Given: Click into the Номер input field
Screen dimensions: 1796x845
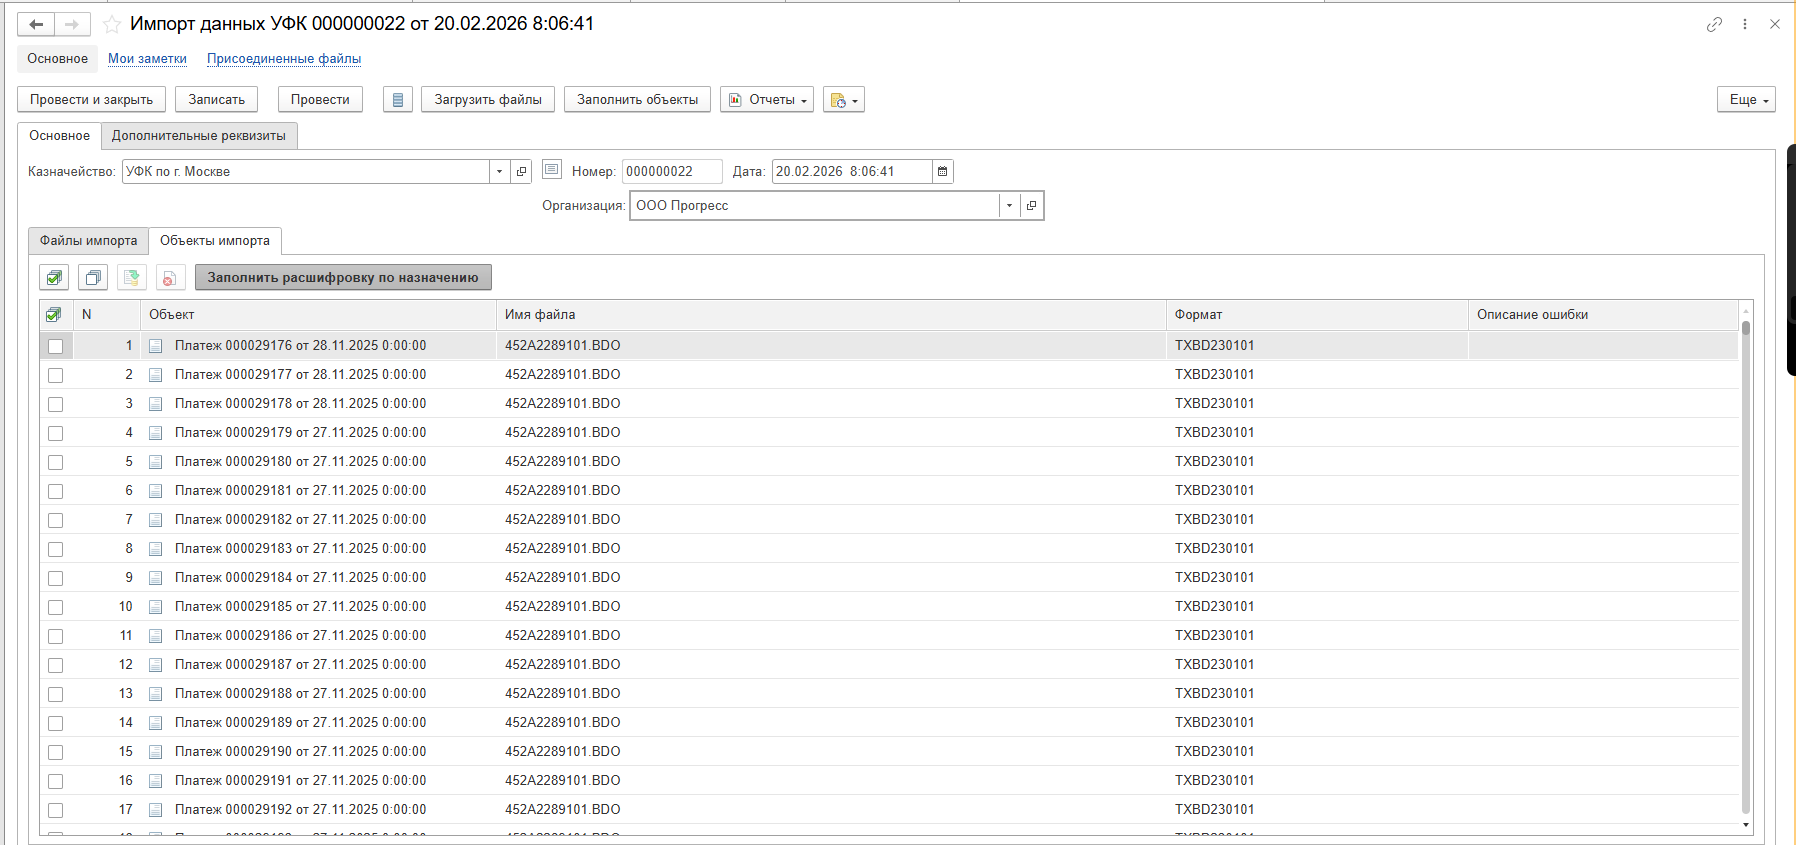Looking at the screenshot, I should tap(672, 172).
